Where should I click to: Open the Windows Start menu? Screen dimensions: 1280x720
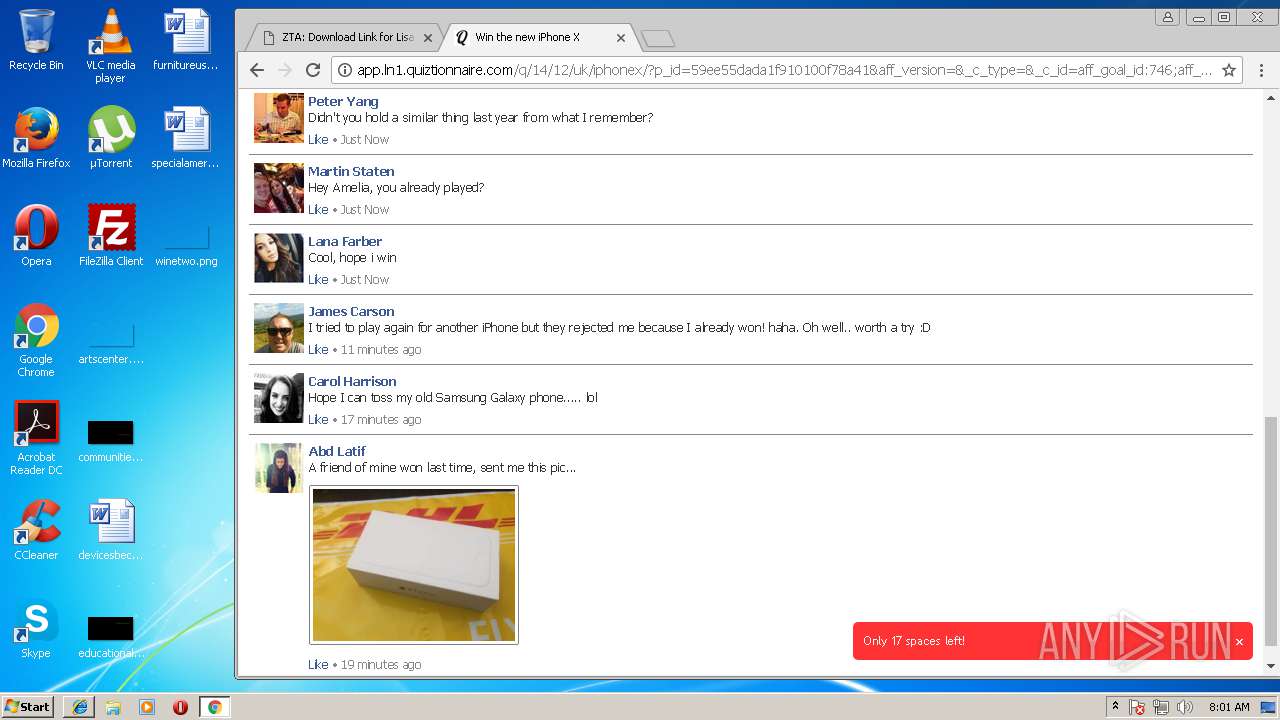[x=27, y=706]
